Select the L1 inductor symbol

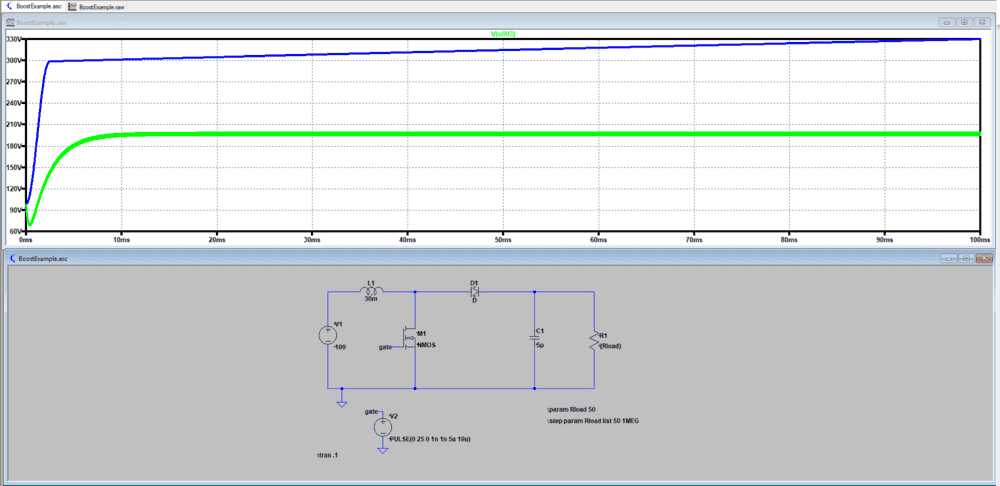(x=372, y=291)
